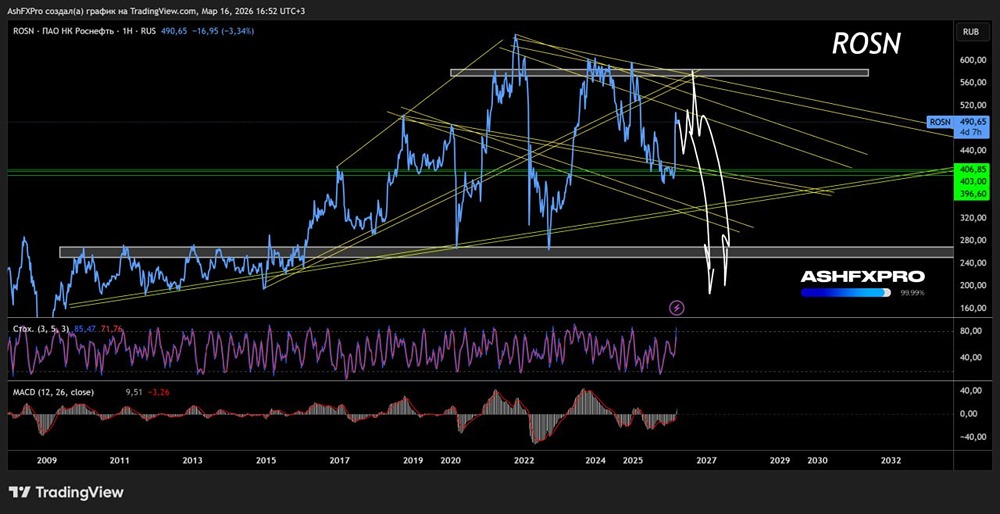The height and width of the screenshot is (514, 1000).
Task: Click the 240,00 price axis label
Action: pyautogui.click(x=974, y=263)
